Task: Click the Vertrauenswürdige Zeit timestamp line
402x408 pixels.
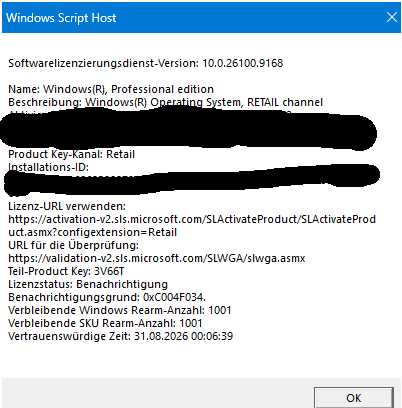Action: [121, 336]
